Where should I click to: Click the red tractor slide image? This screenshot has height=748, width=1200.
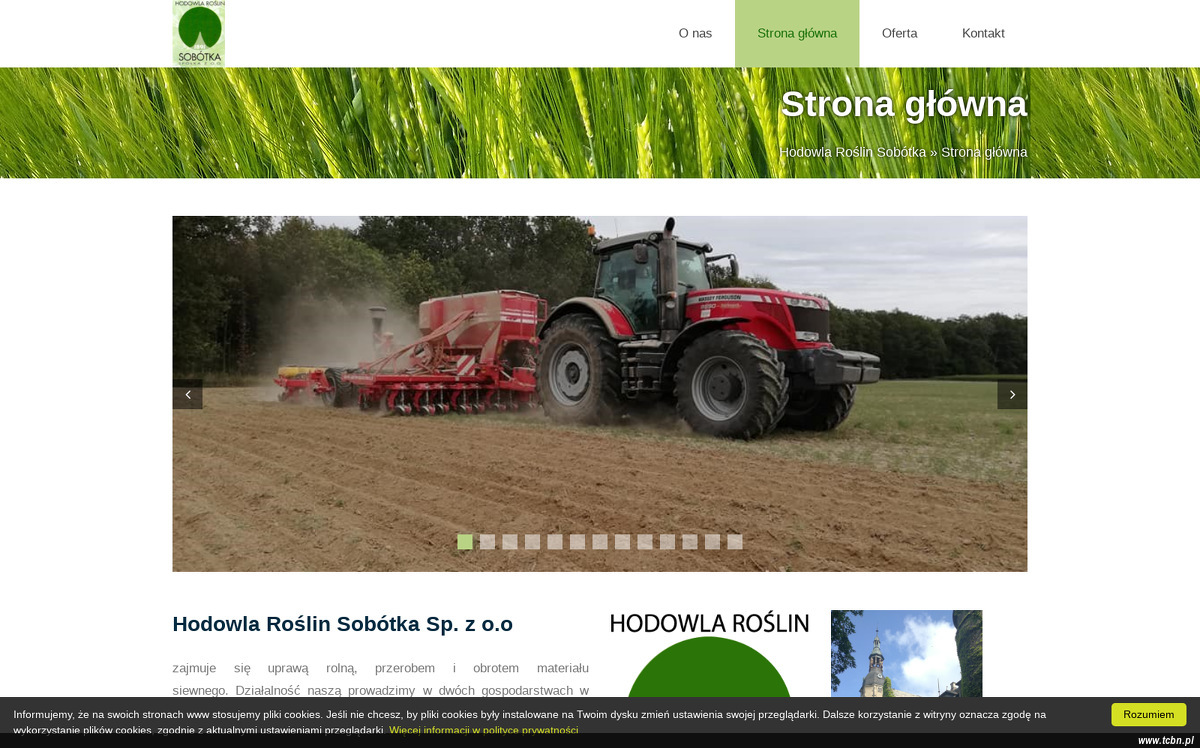600,394
